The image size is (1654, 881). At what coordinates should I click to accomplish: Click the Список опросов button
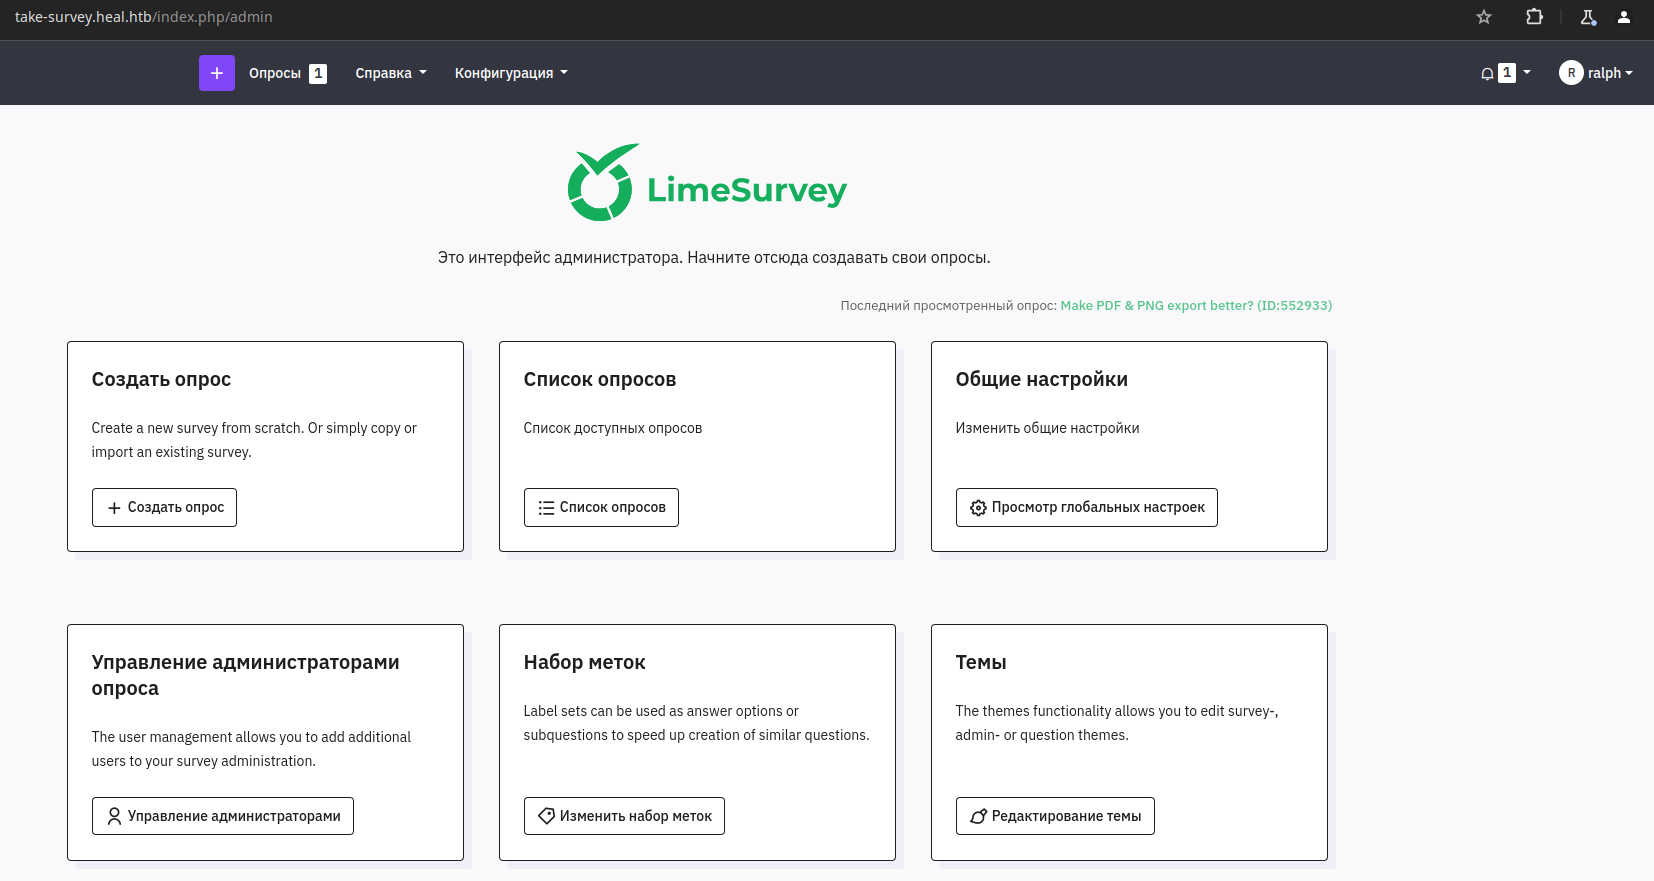(x=601, y=507)
